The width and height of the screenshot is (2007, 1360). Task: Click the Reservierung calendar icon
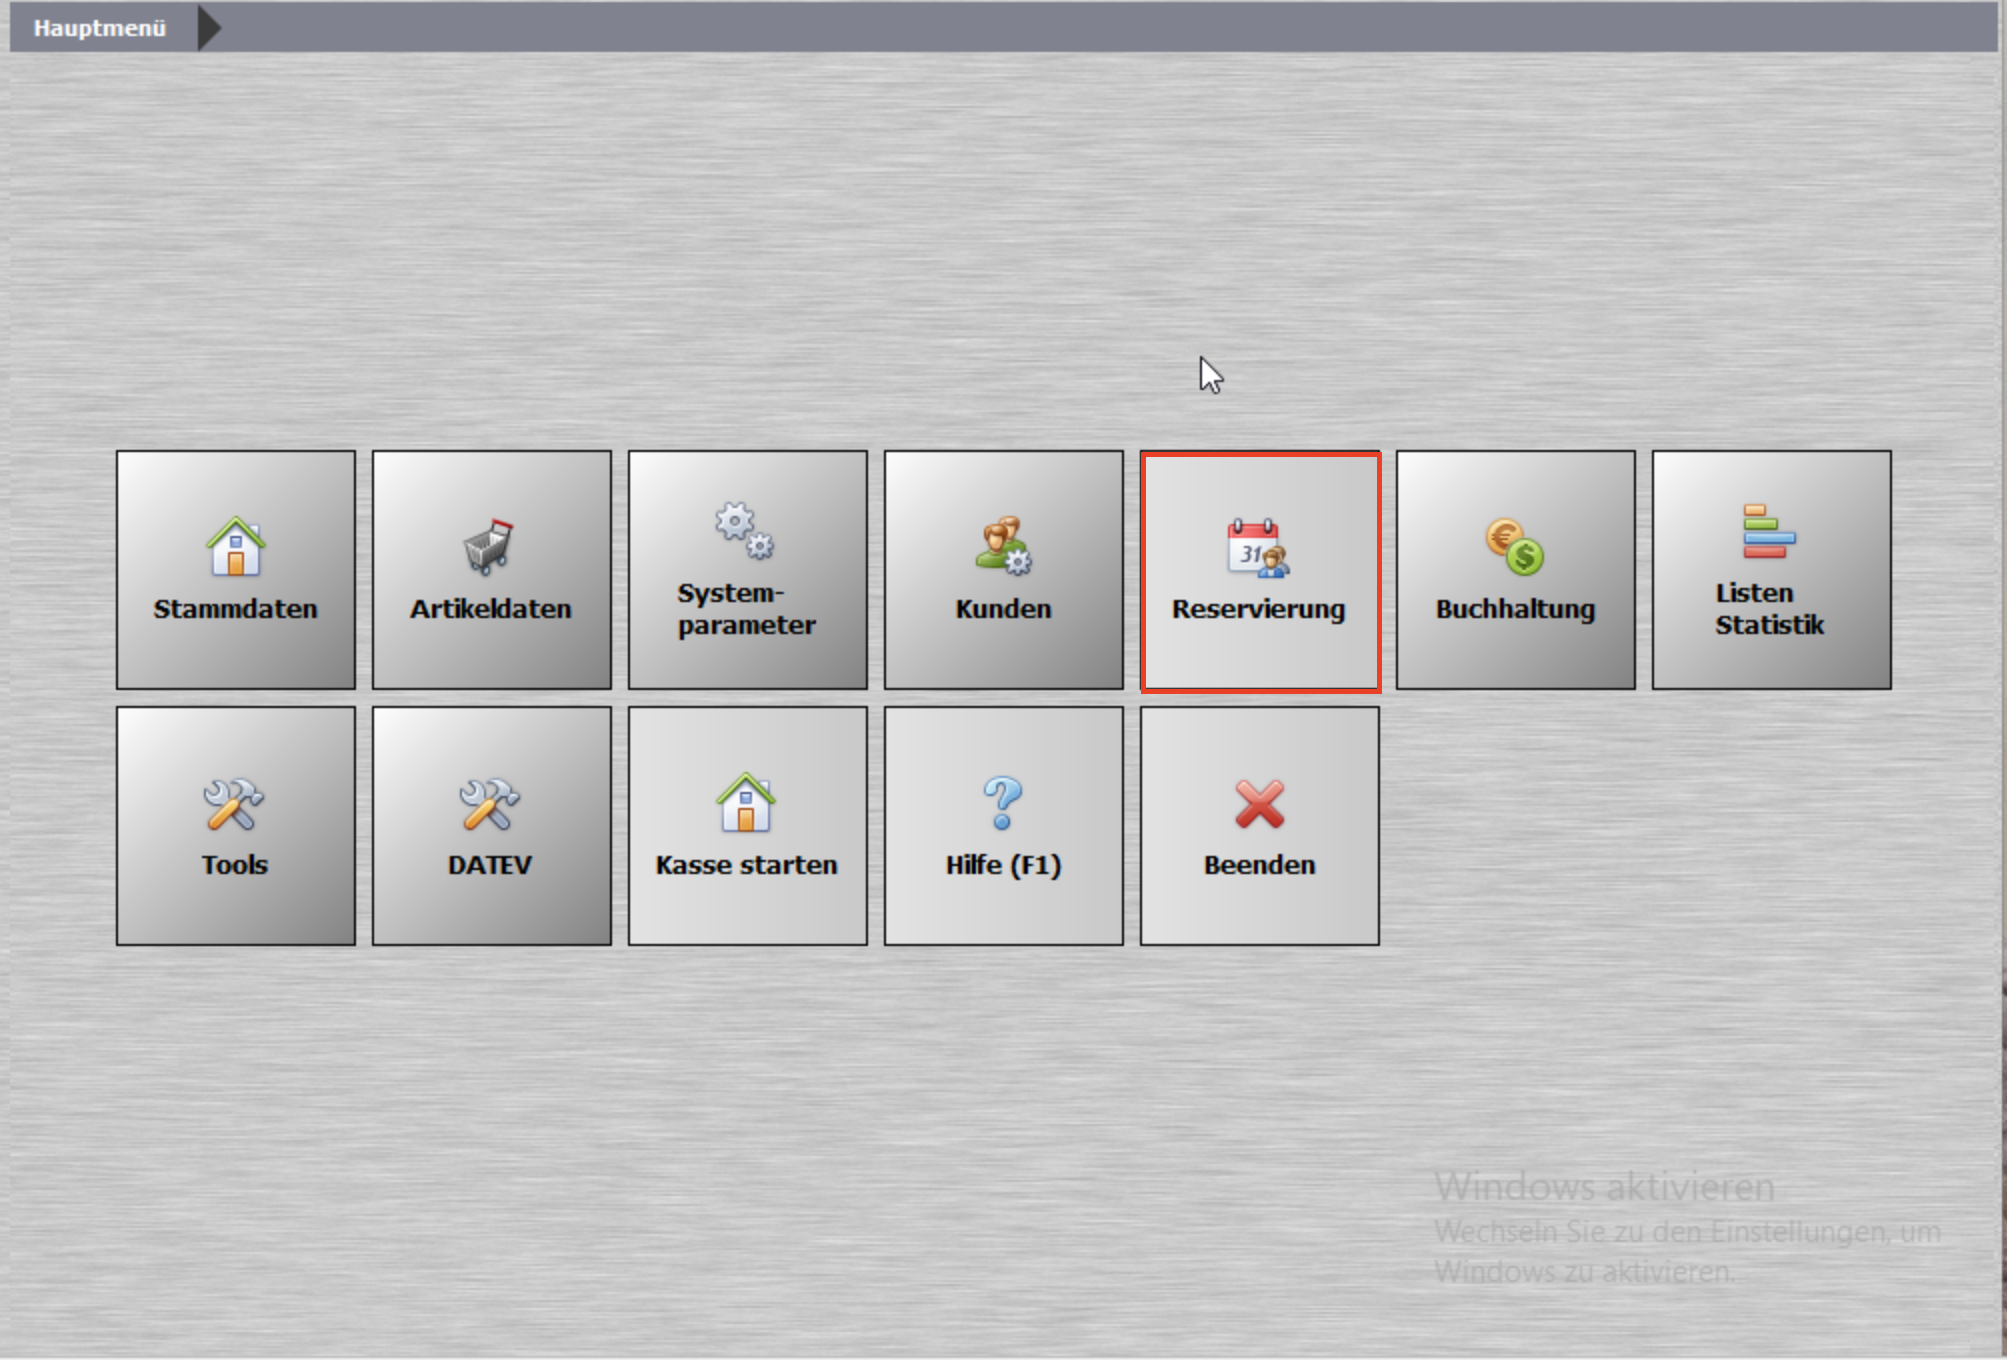[x=1258, y=548]
